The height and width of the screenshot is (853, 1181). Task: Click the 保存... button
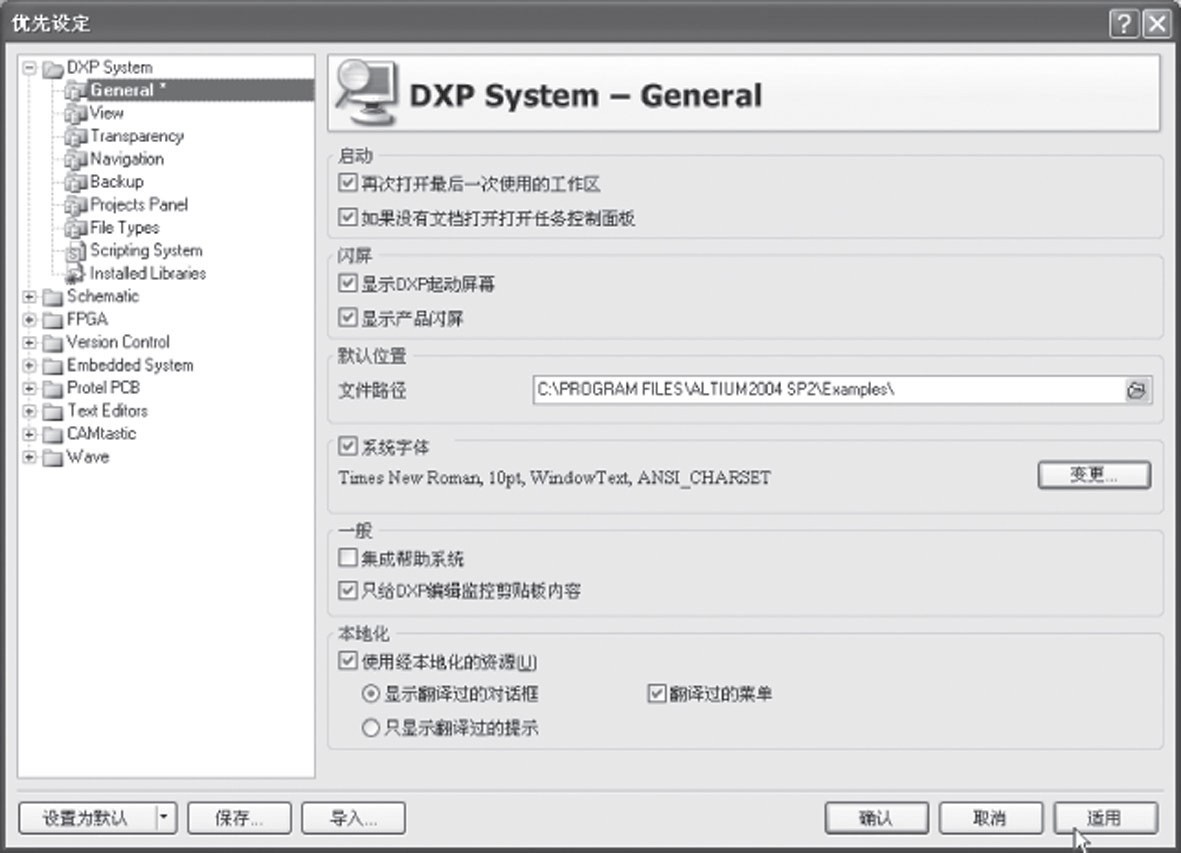pos(240,818)
